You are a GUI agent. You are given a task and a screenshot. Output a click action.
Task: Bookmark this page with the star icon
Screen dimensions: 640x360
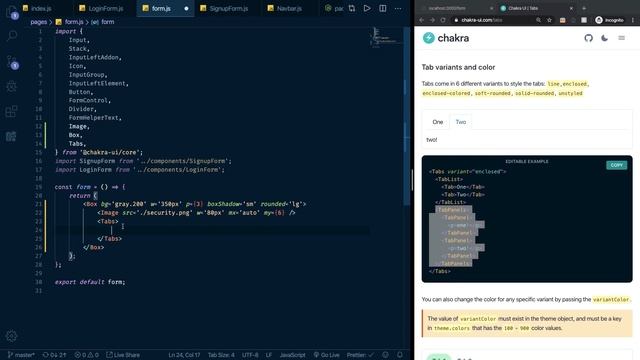pos(549,20)
